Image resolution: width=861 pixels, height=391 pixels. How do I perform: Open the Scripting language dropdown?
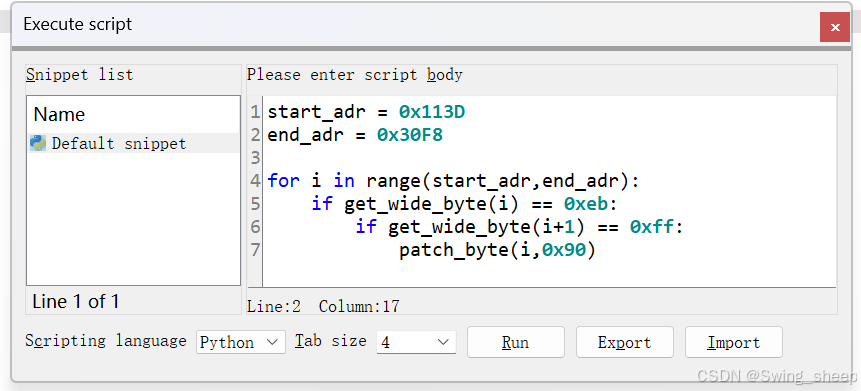[241, 342]
